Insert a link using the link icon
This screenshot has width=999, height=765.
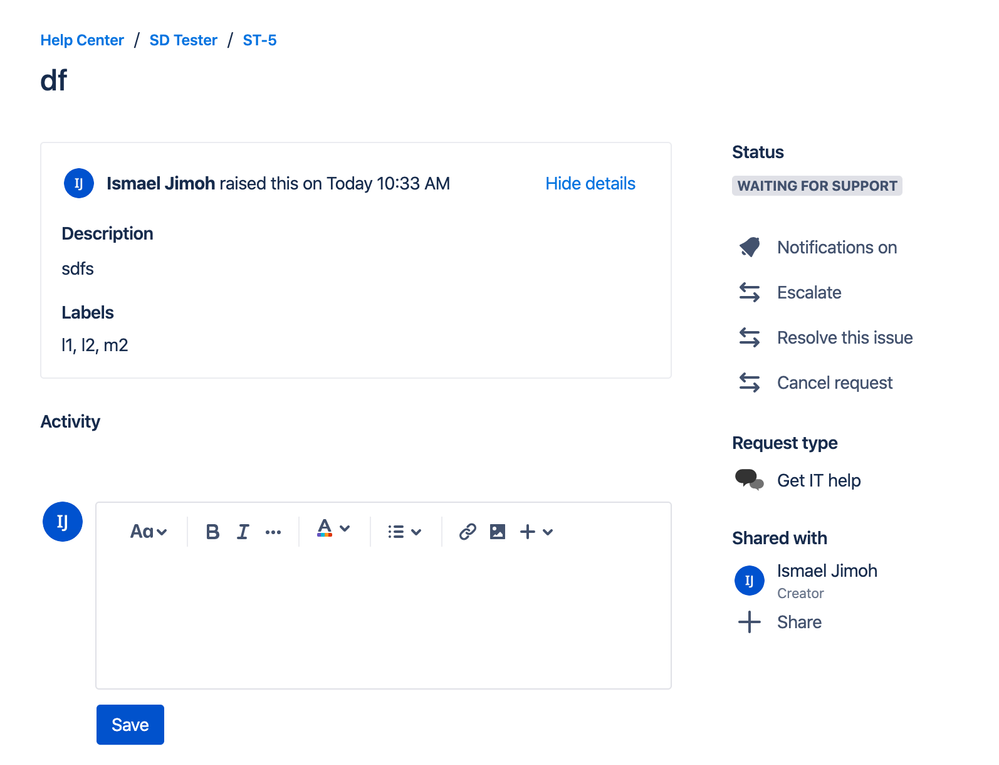click(x=467, y=531)
